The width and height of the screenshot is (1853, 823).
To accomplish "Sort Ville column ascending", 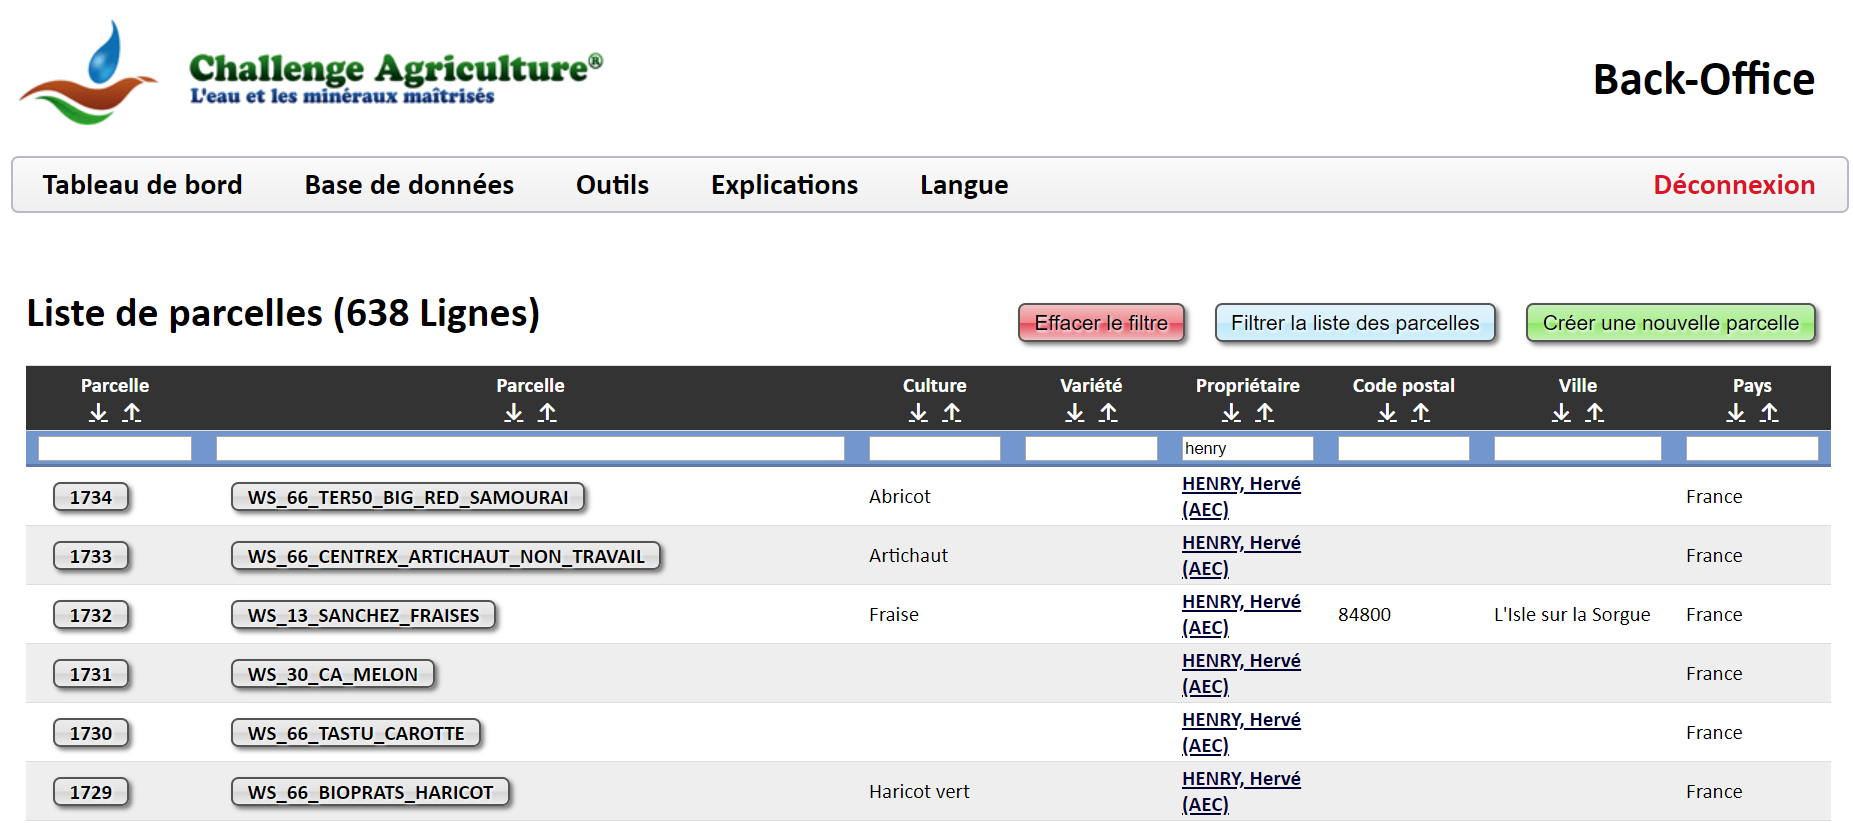I will pyautogui.click(x=1595, y=413).
